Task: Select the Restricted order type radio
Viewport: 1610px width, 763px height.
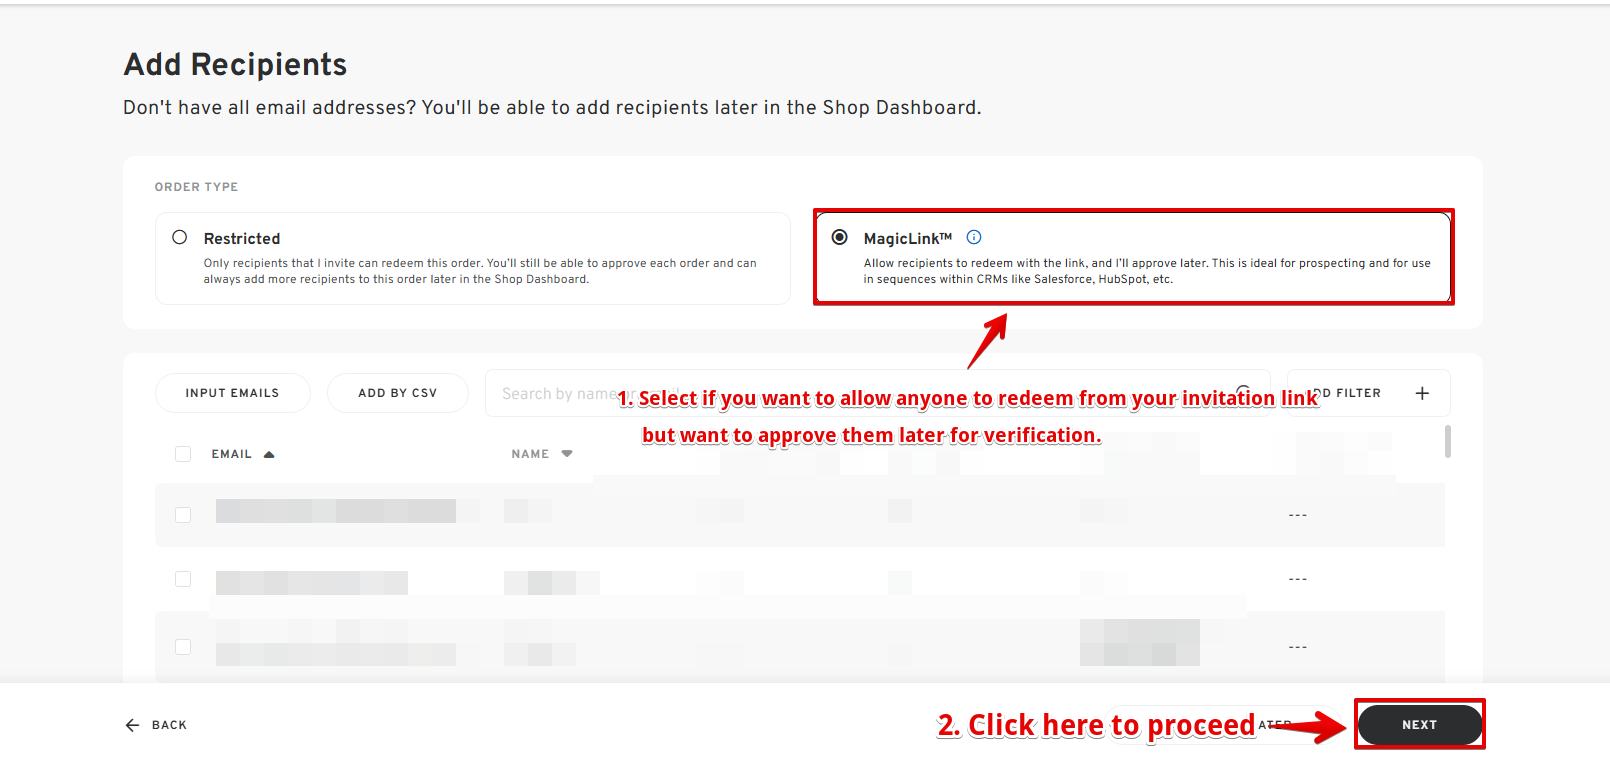Action: click(180, 237)
